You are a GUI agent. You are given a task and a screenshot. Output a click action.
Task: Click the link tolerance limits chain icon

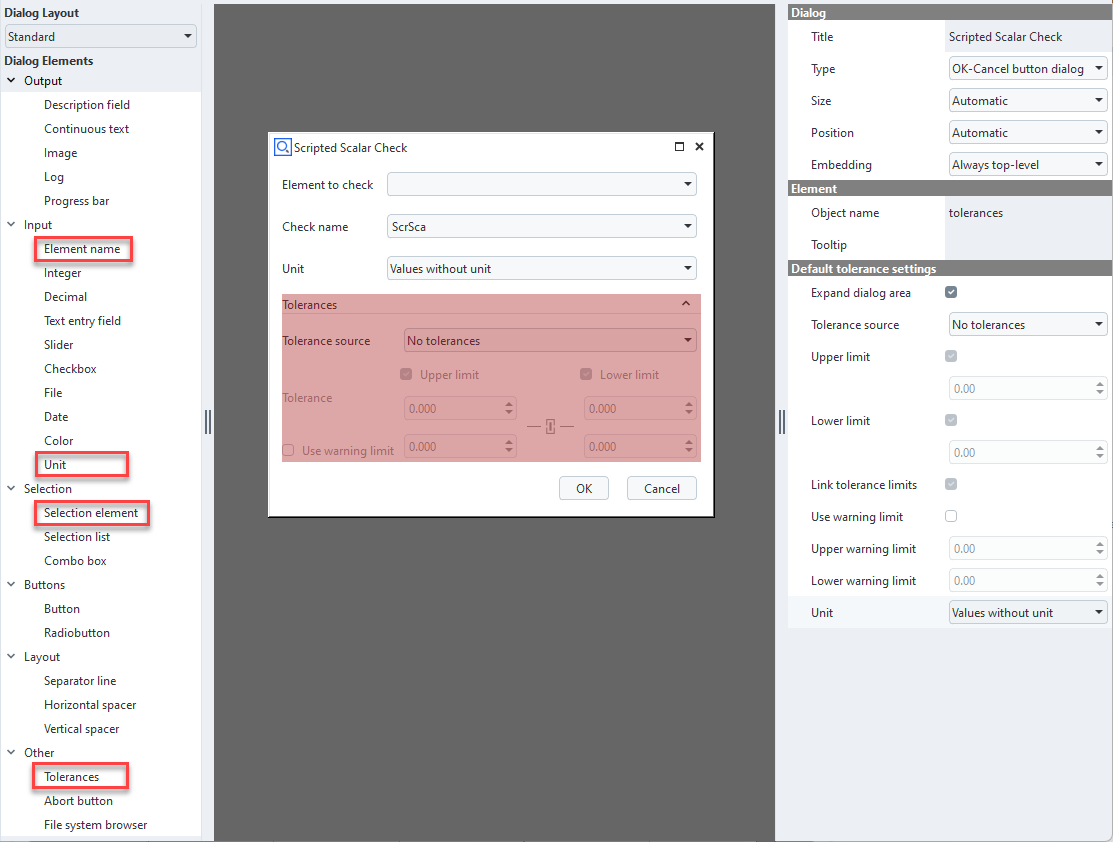[x=550, y=428]
